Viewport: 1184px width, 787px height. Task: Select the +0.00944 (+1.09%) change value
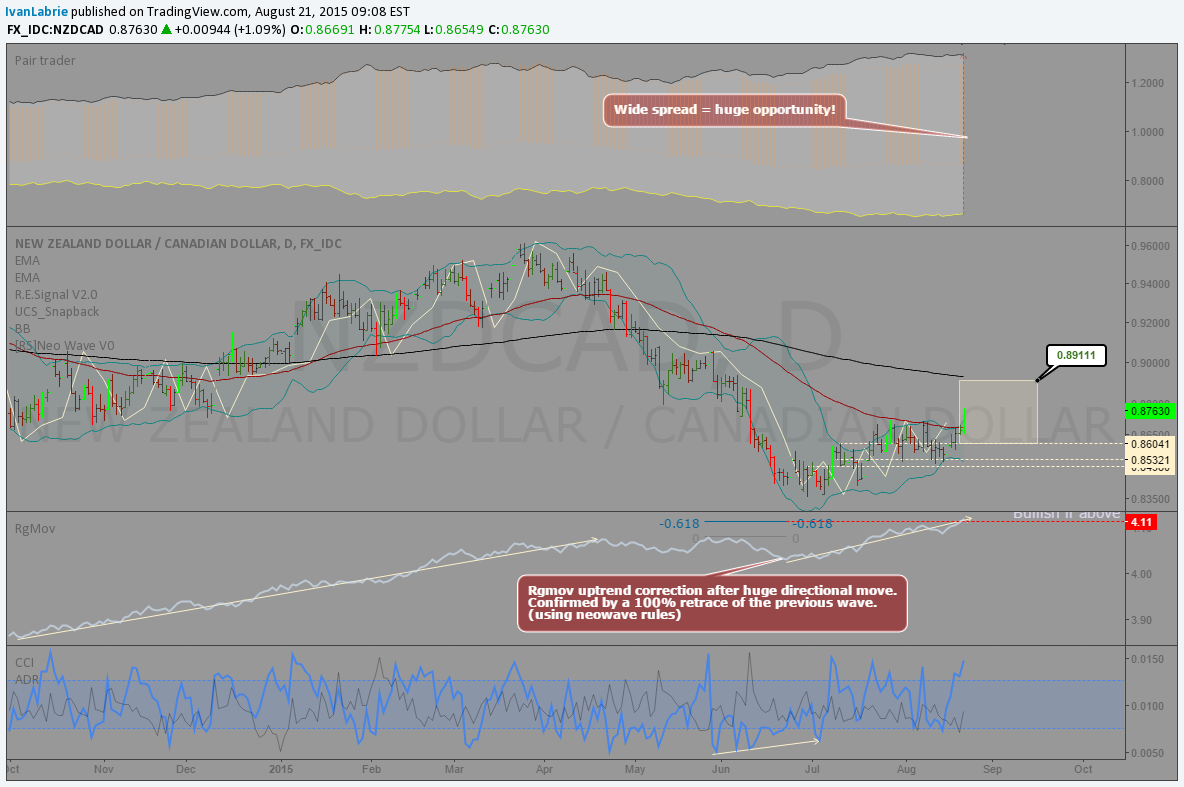[230, 29]
